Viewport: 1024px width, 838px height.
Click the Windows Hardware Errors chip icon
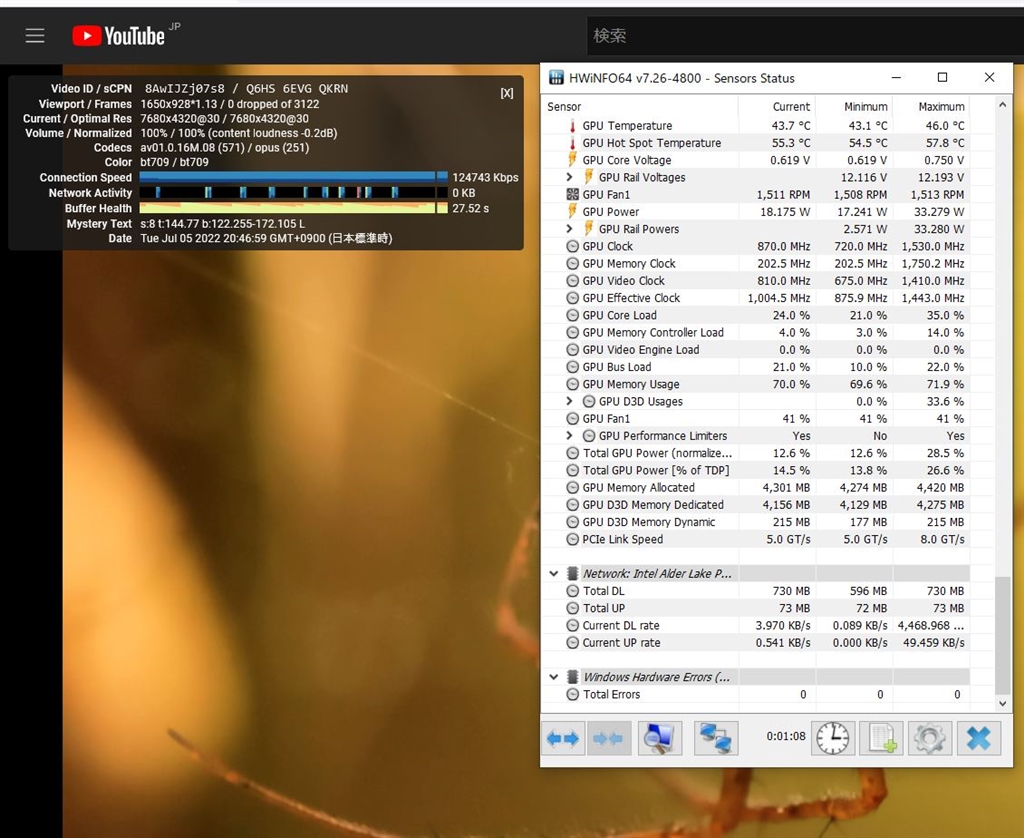(572, 677)
